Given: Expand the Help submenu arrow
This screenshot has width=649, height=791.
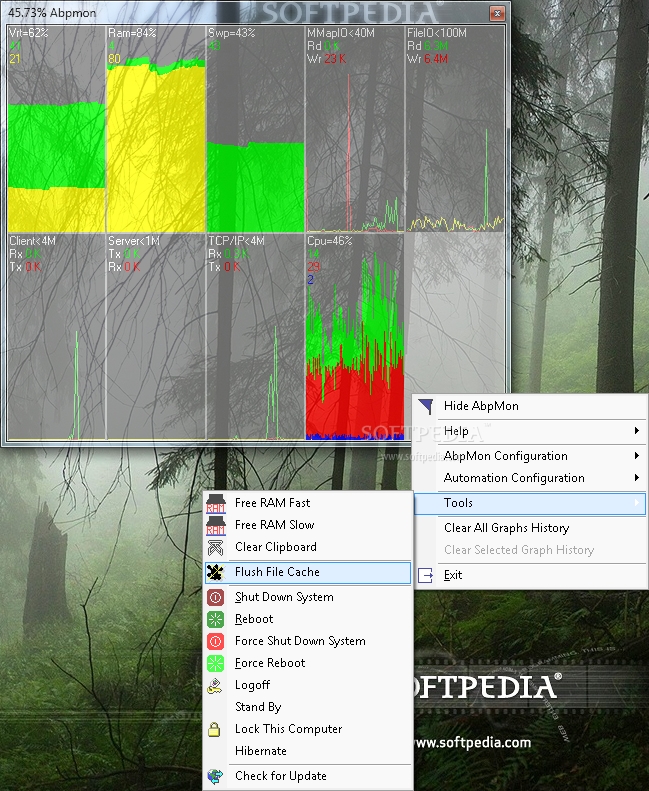Looking at the screenshot, I should tap(637, 431).
